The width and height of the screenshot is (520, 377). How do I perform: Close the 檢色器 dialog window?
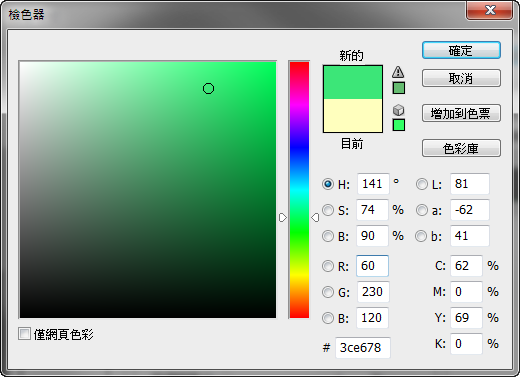(490, 10)
